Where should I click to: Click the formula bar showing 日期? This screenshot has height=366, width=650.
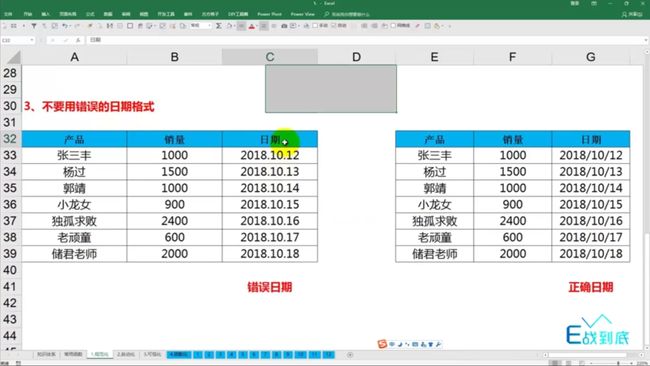(x=365, y=40)
